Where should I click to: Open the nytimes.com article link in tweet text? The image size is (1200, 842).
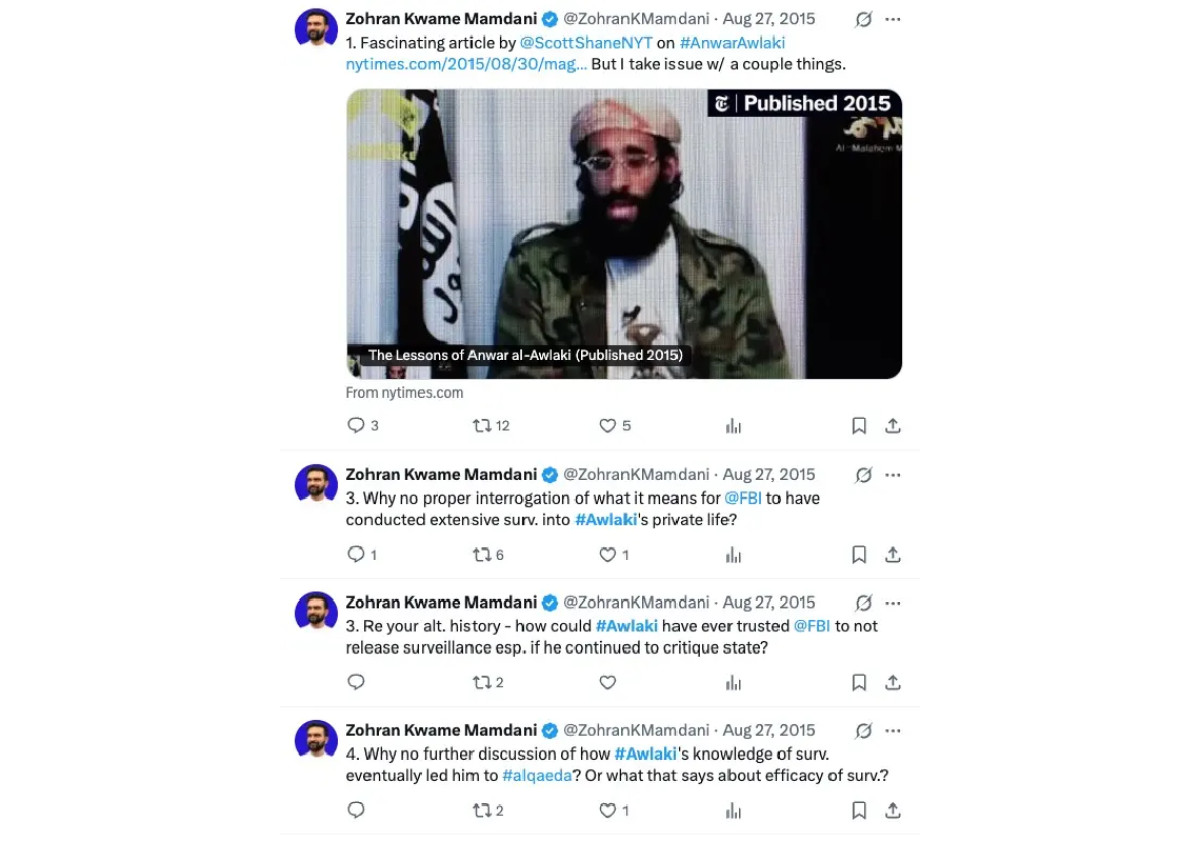click(466, 64)
